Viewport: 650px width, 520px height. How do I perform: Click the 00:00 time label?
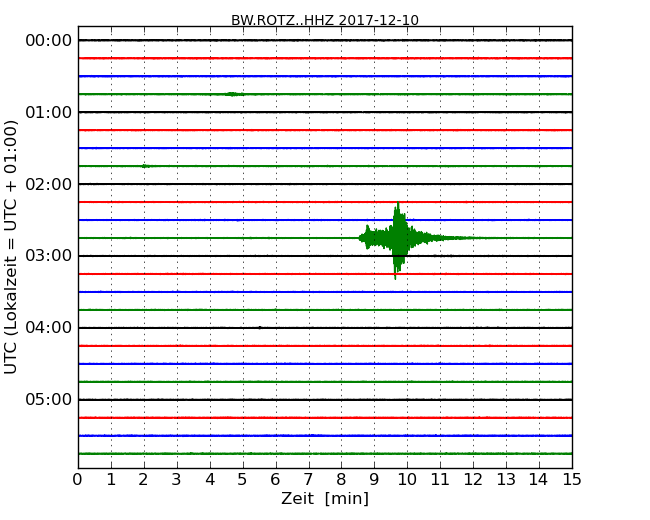(x=49, y=41)
